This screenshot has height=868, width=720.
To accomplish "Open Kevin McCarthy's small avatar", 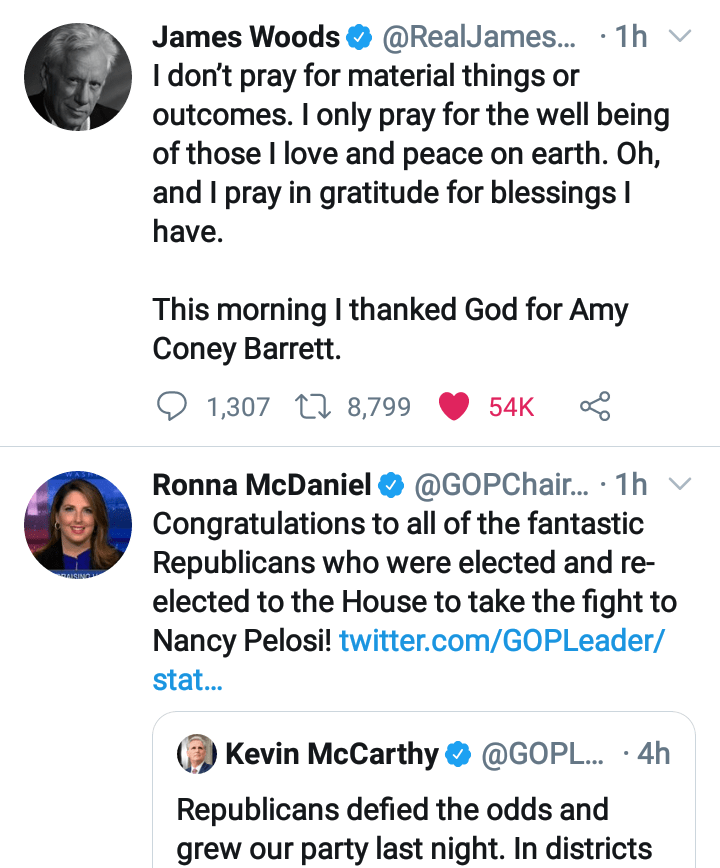I will click(x=197, y=753).
